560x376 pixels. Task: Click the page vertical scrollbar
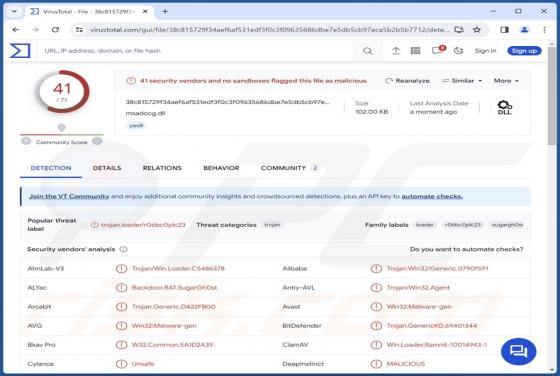tap(552, 207)
